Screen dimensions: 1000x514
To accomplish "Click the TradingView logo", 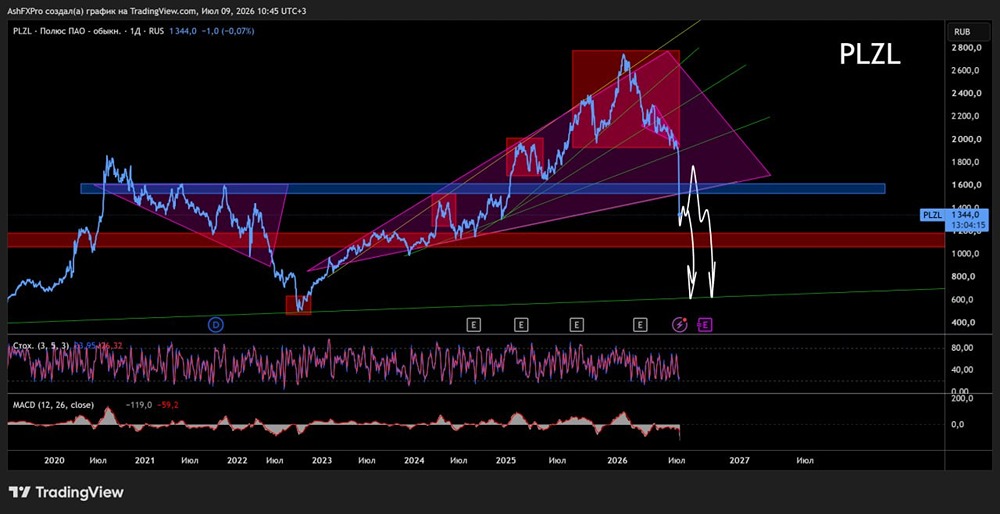I will point(66,492).
